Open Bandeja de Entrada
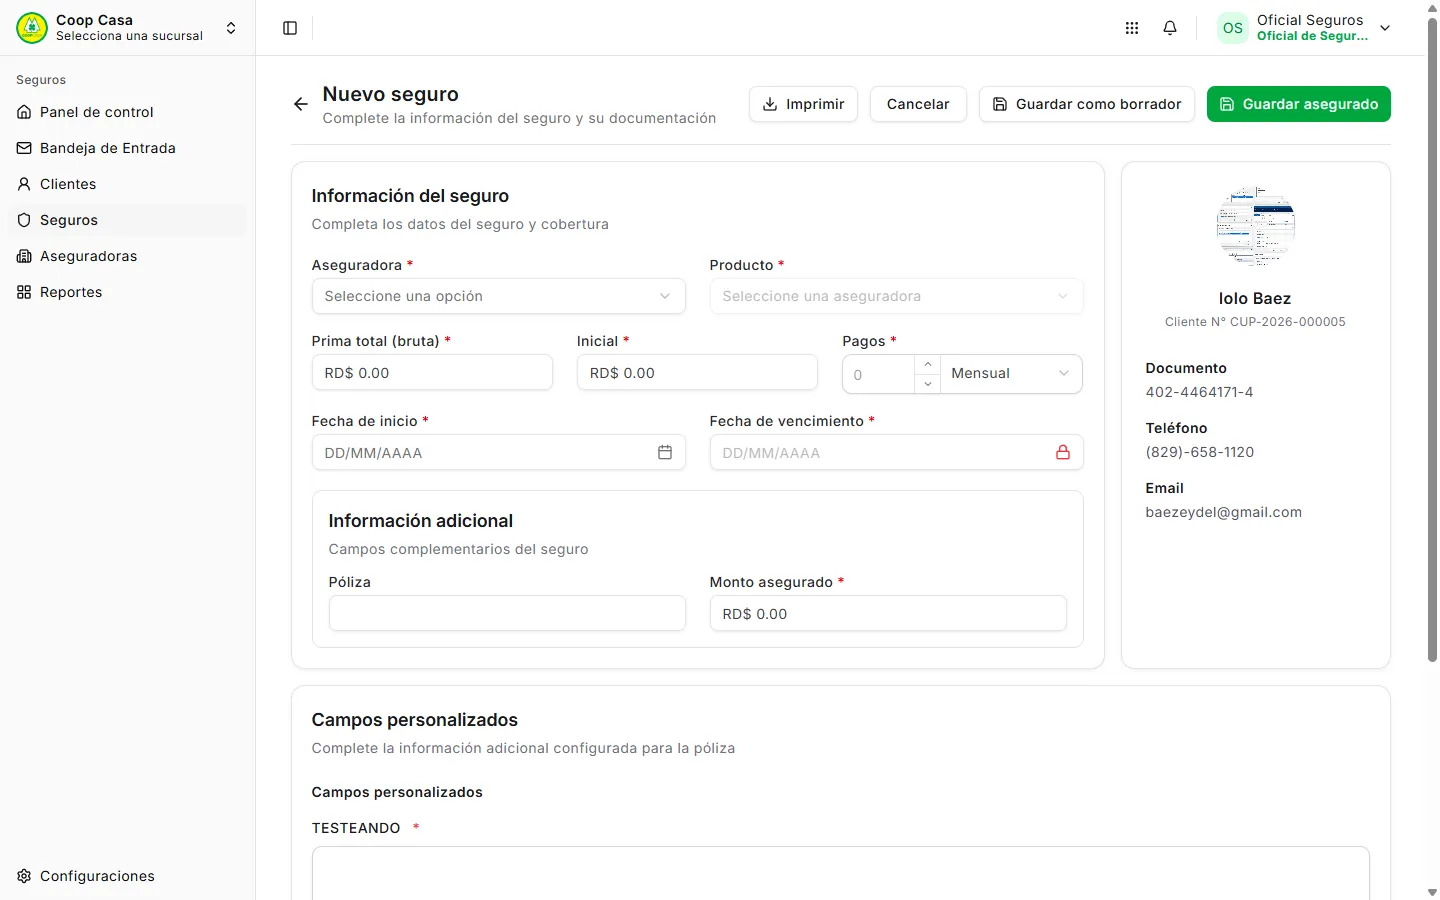The height and width of the screenshot is (900, 1440). (128, 148)
